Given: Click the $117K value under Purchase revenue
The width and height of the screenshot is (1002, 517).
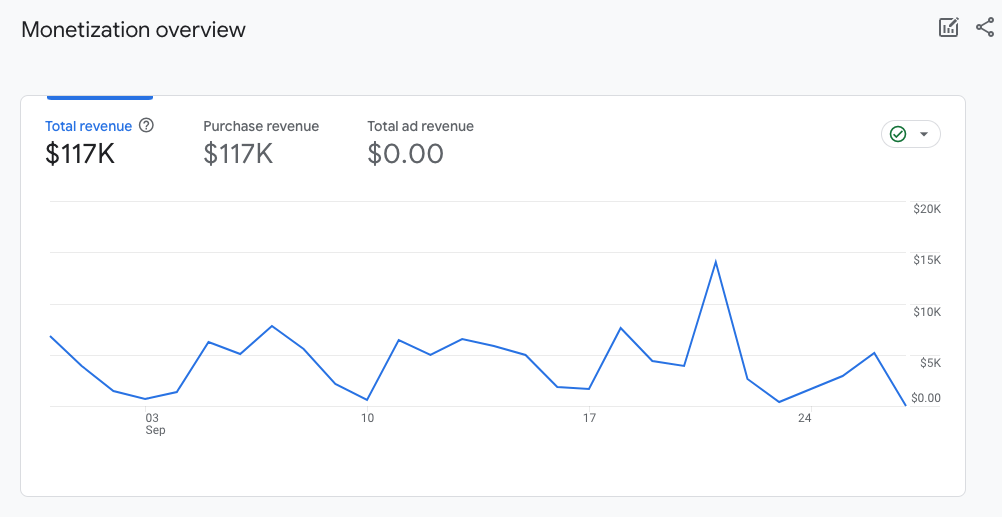Looking at the screenshot, I should [x=238, y=154].
